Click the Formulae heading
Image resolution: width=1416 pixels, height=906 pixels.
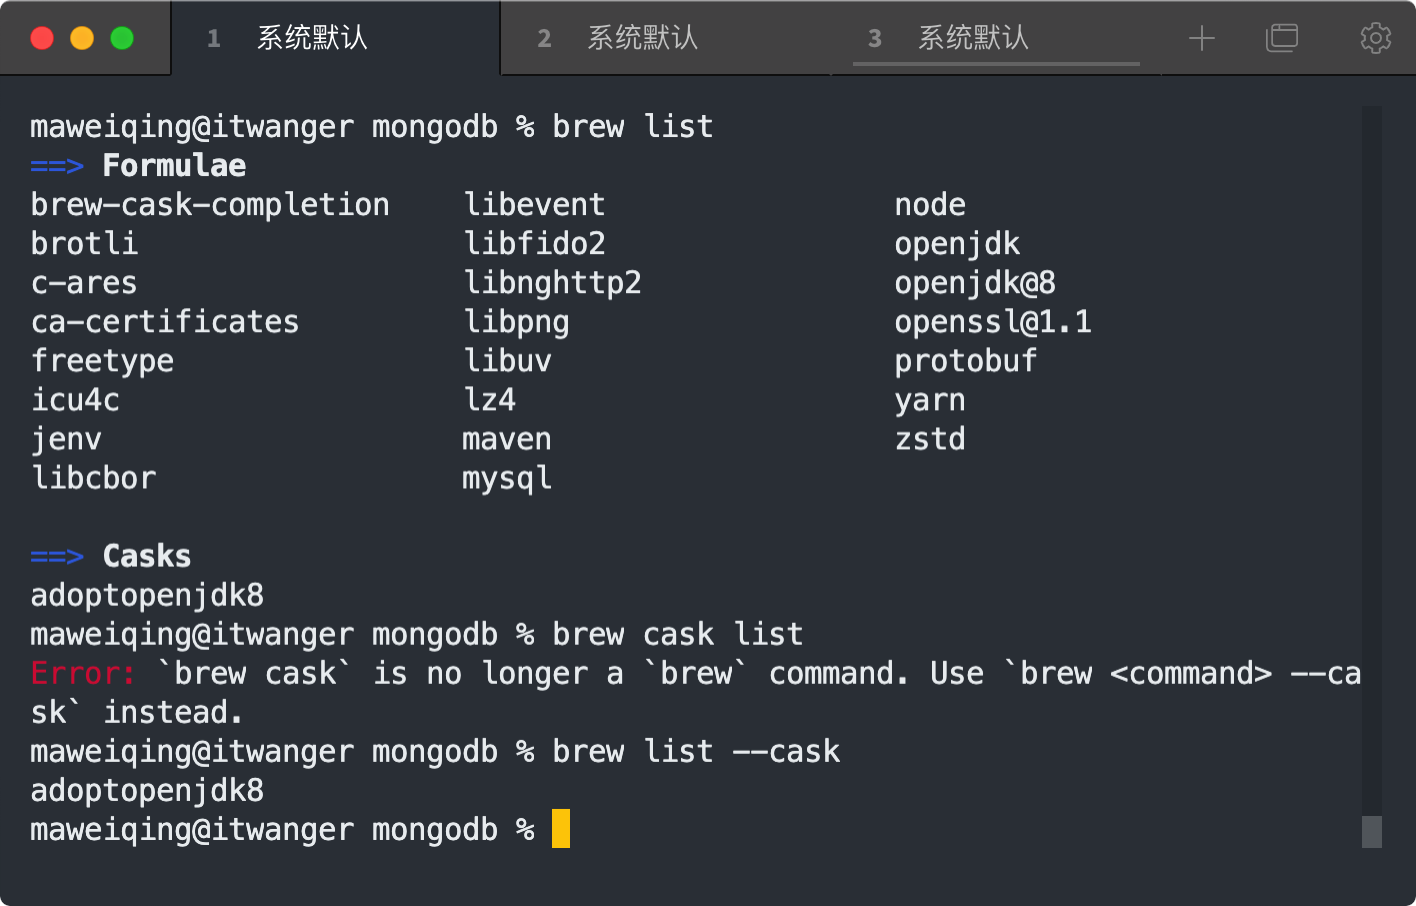pos(174,166)
